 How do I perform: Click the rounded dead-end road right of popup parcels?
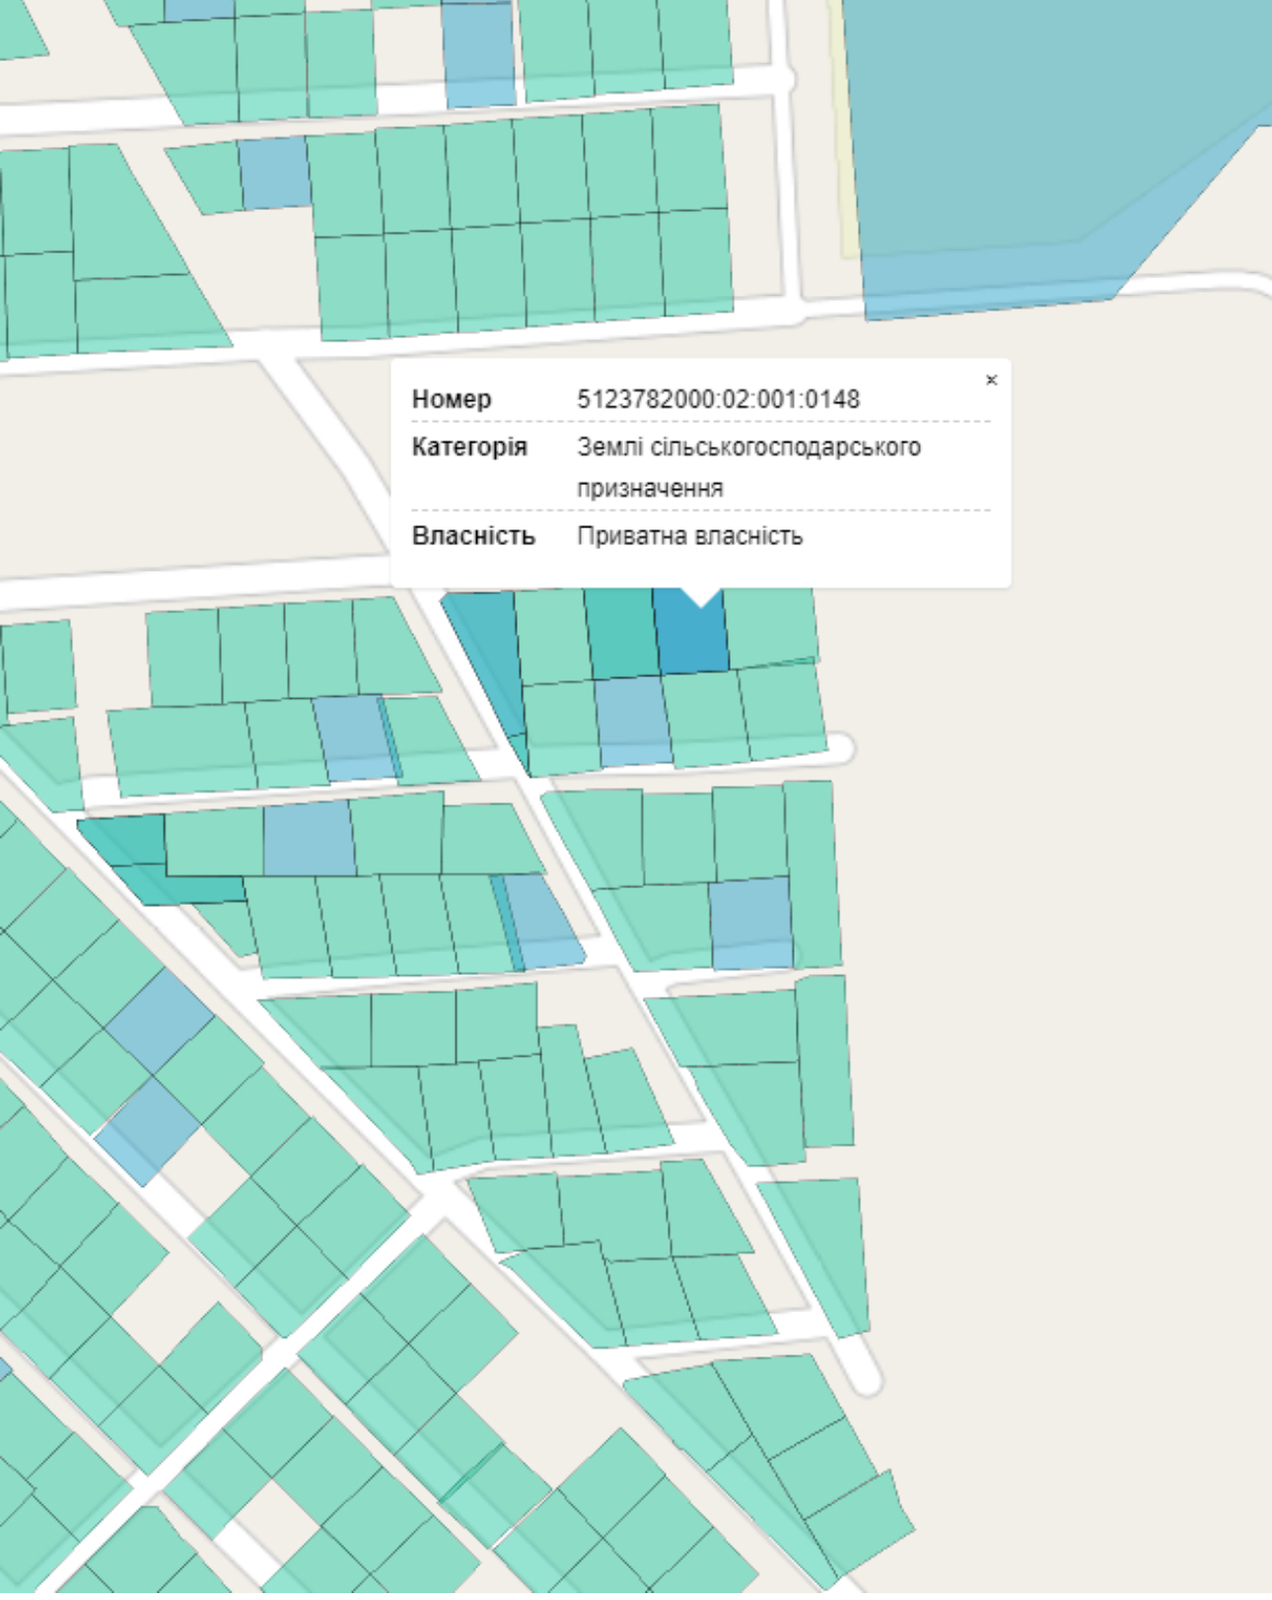[840, 748]
